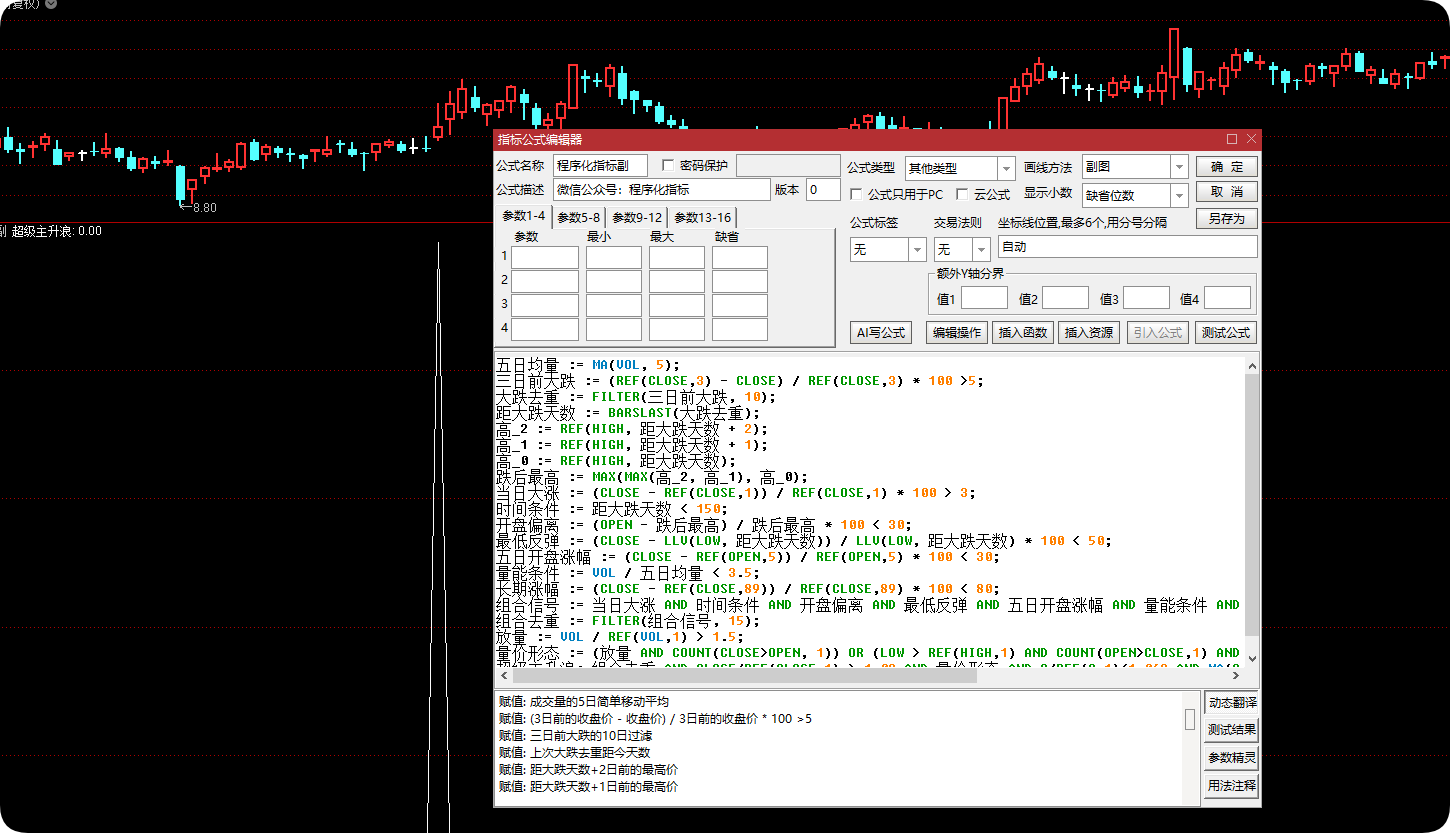Click the 坐标线位置 field containing 自动

1127,247
